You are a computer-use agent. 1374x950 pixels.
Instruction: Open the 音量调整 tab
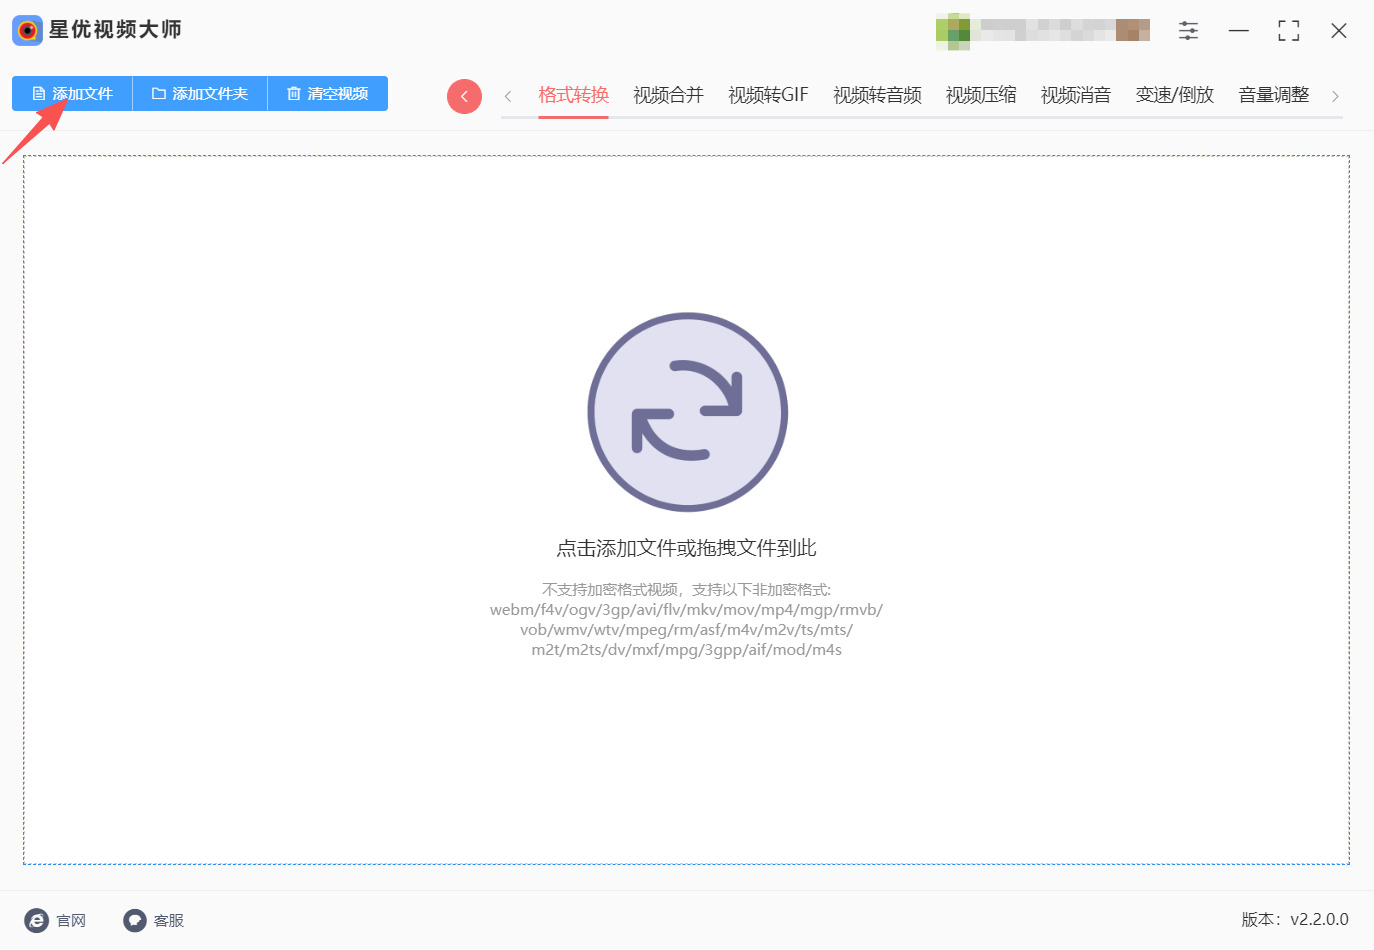1272,94
